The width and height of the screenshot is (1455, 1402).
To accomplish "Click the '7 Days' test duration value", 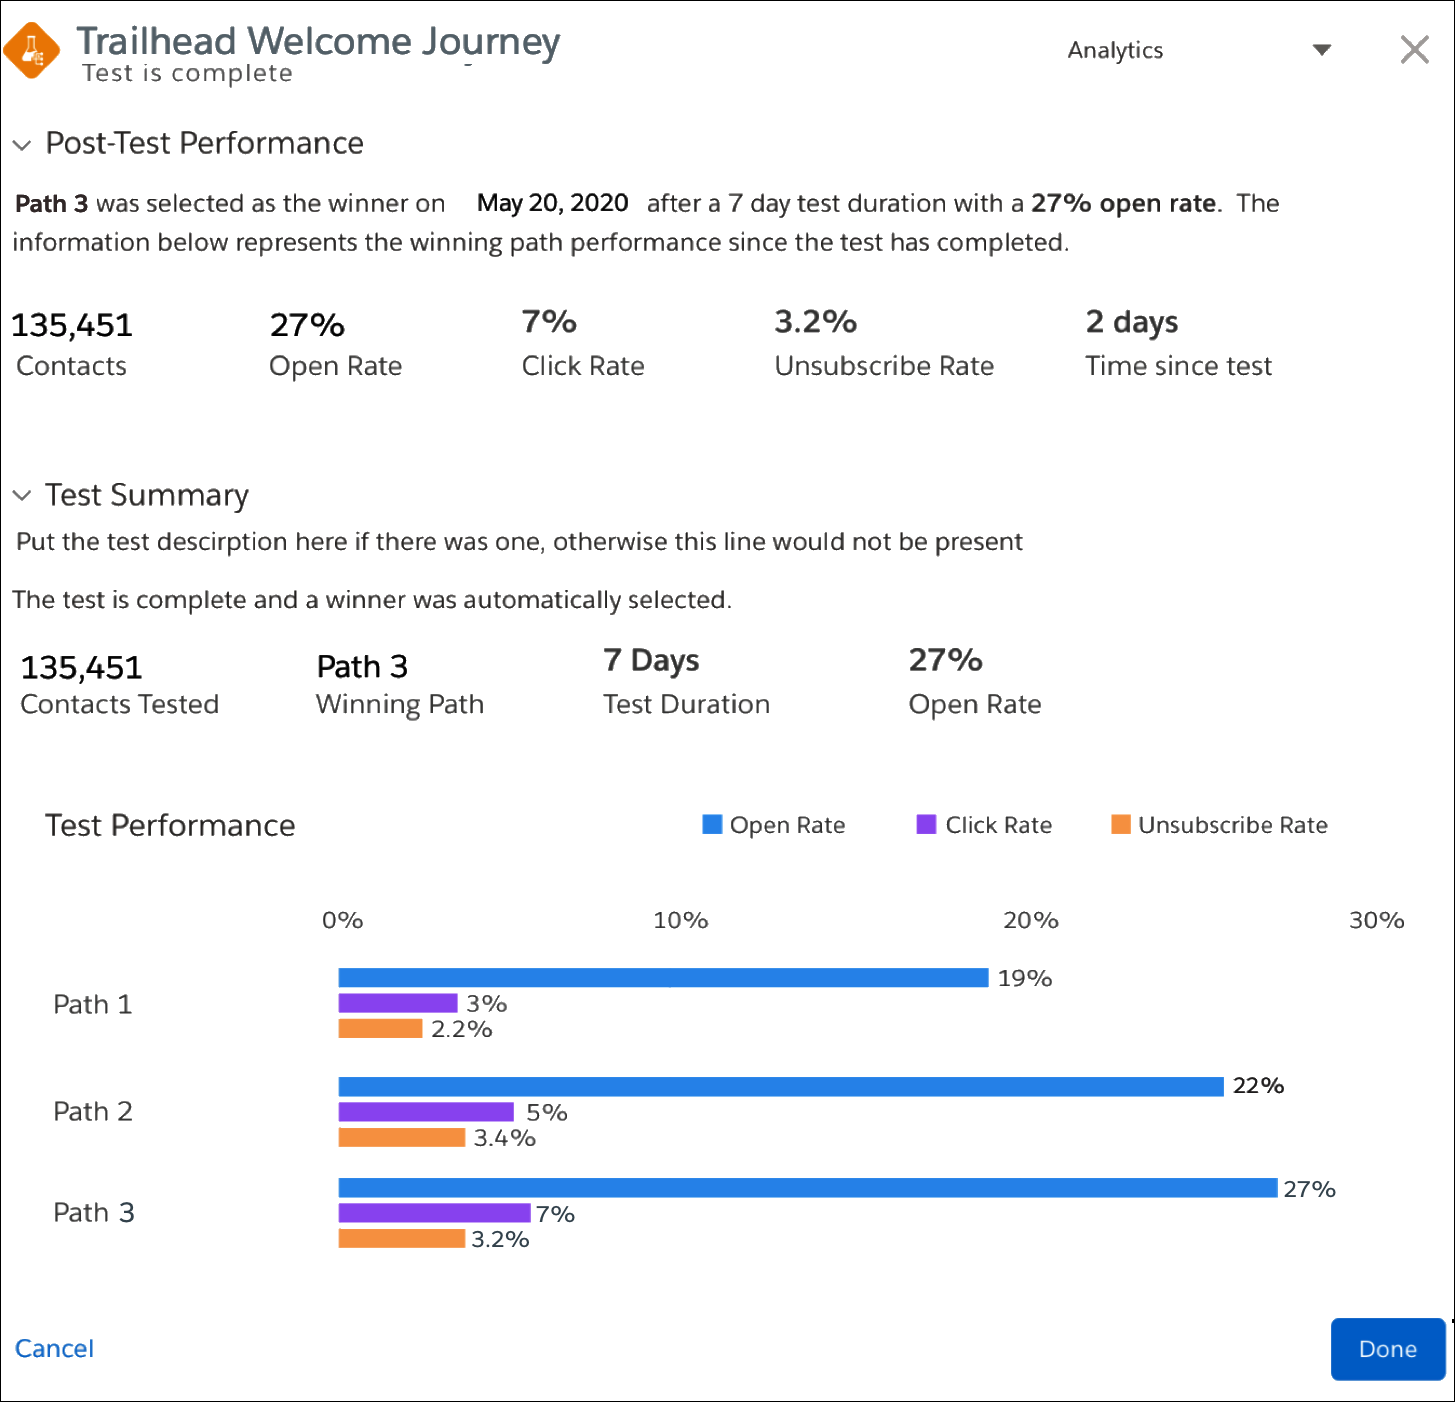I will tap(652, 661).
